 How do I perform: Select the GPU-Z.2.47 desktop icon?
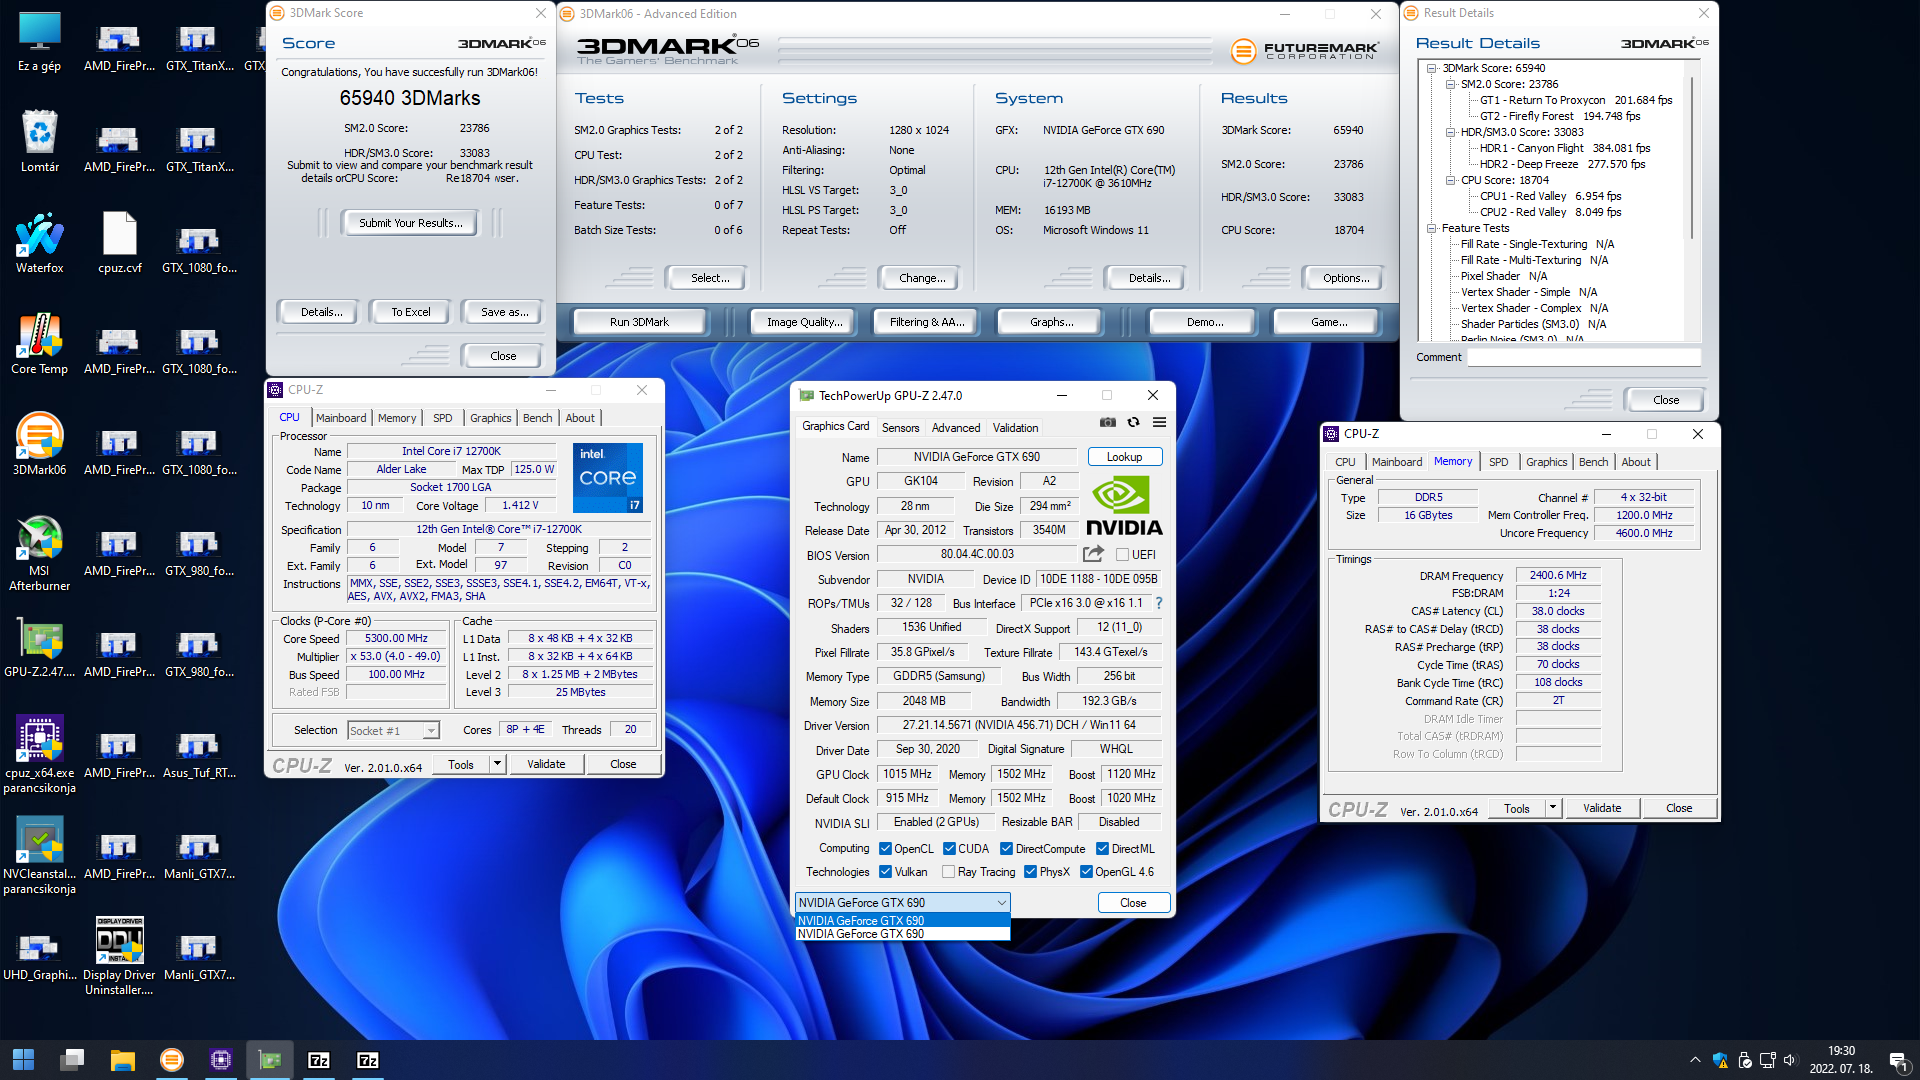(x=39, y=647)
